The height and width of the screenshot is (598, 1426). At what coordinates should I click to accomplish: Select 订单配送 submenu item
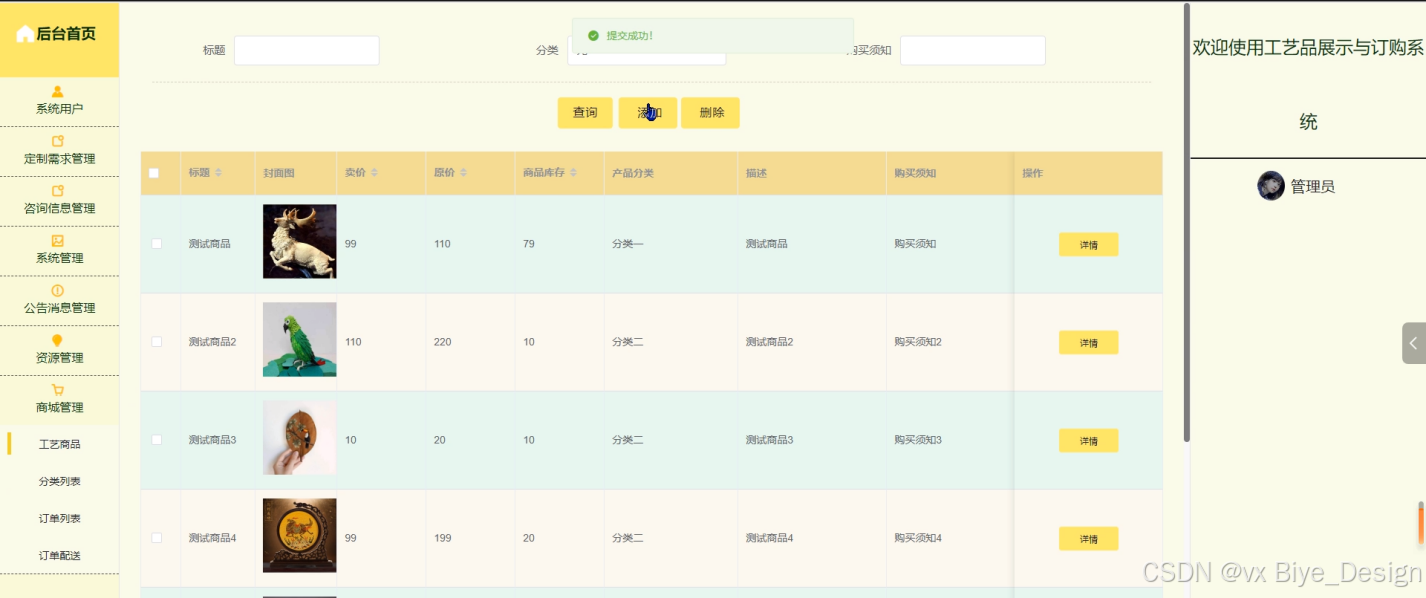(x=59, y=555)
